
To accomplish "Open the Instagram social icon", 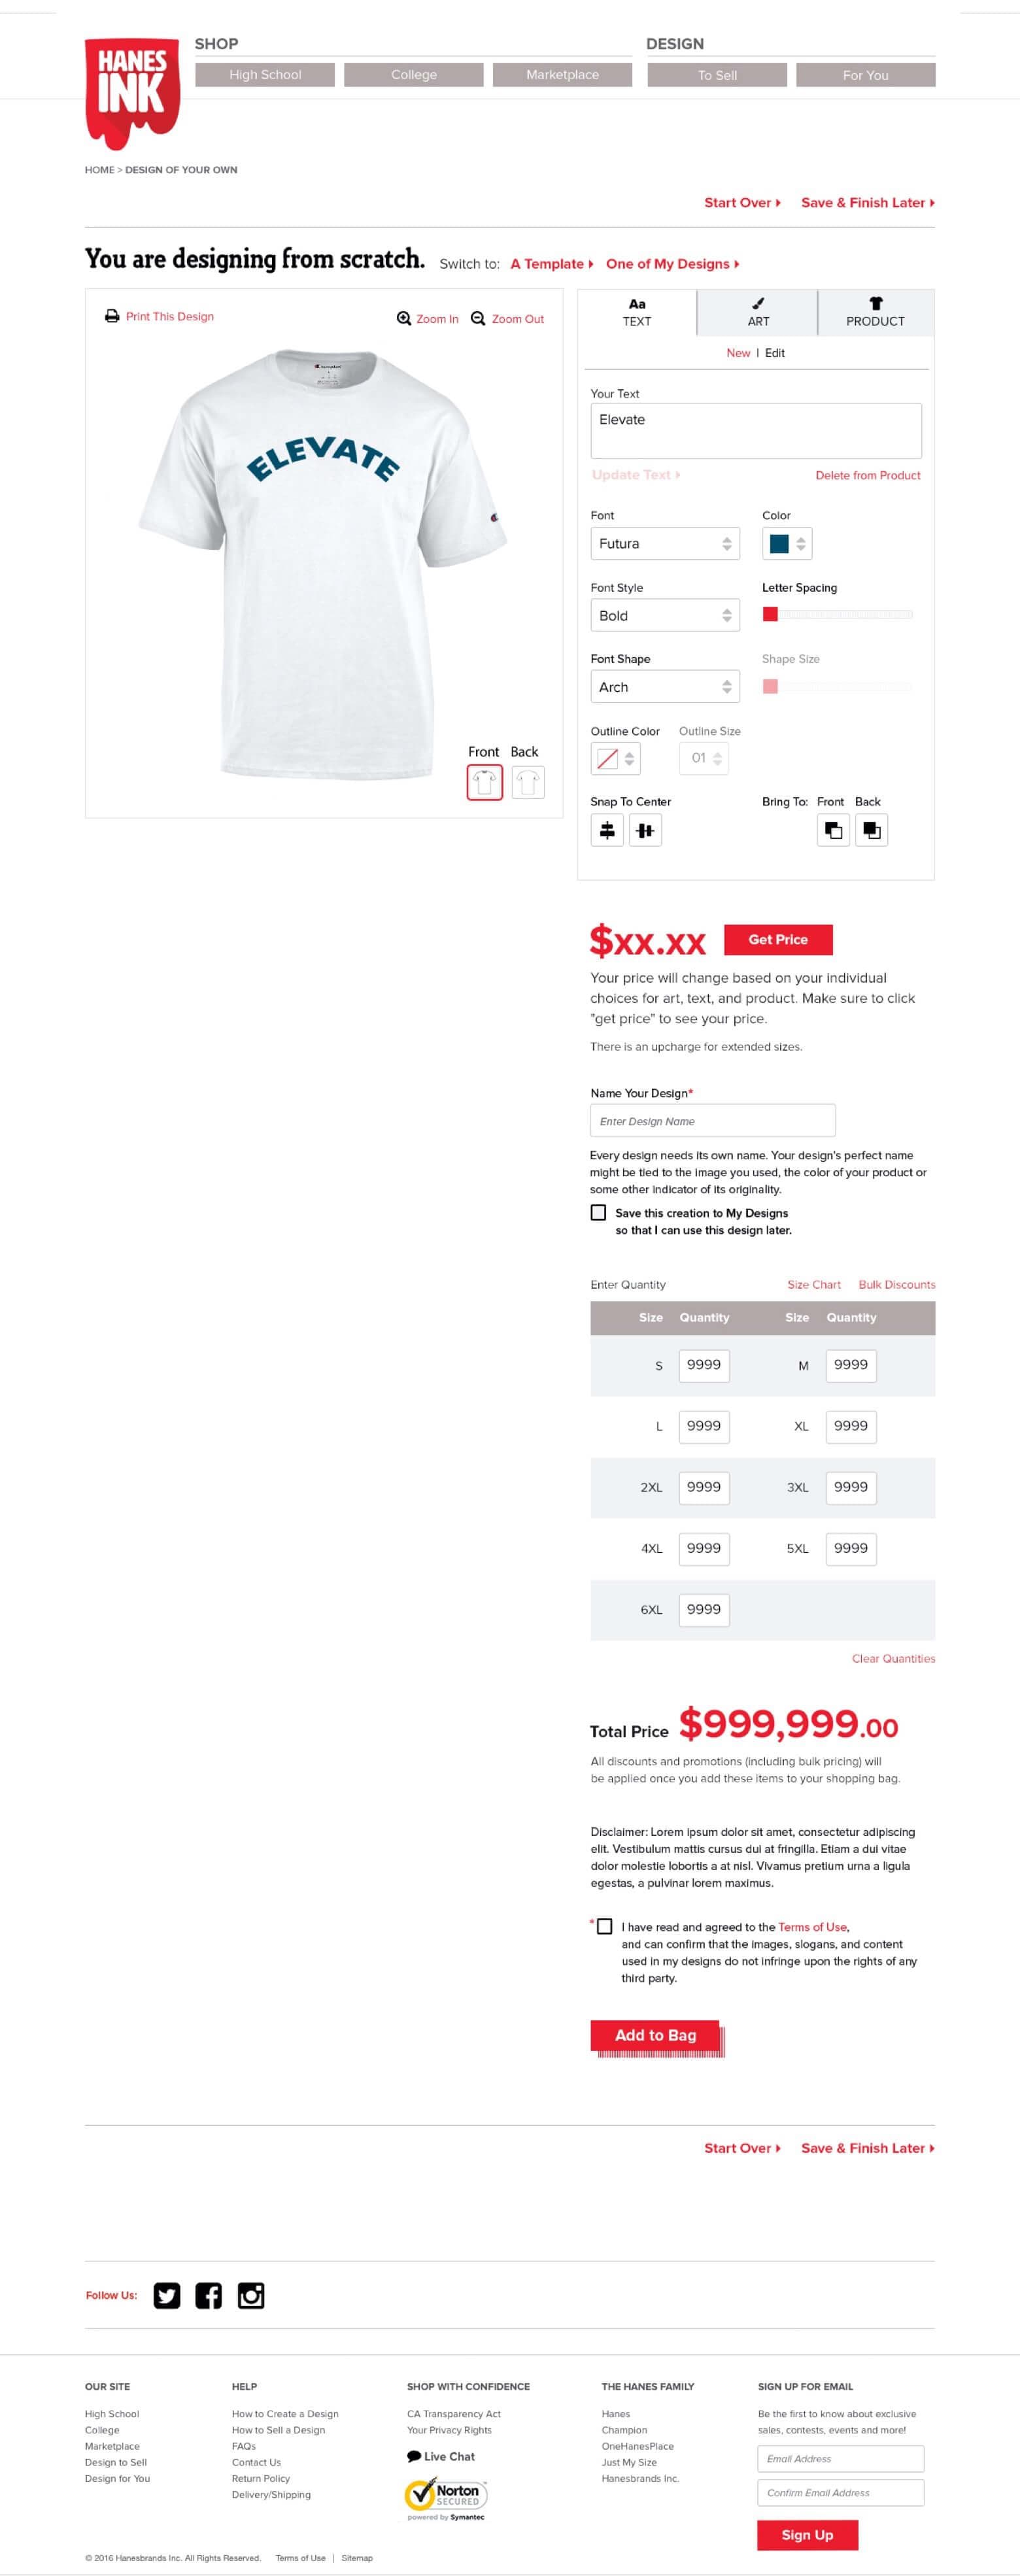I will point(251,2295).
